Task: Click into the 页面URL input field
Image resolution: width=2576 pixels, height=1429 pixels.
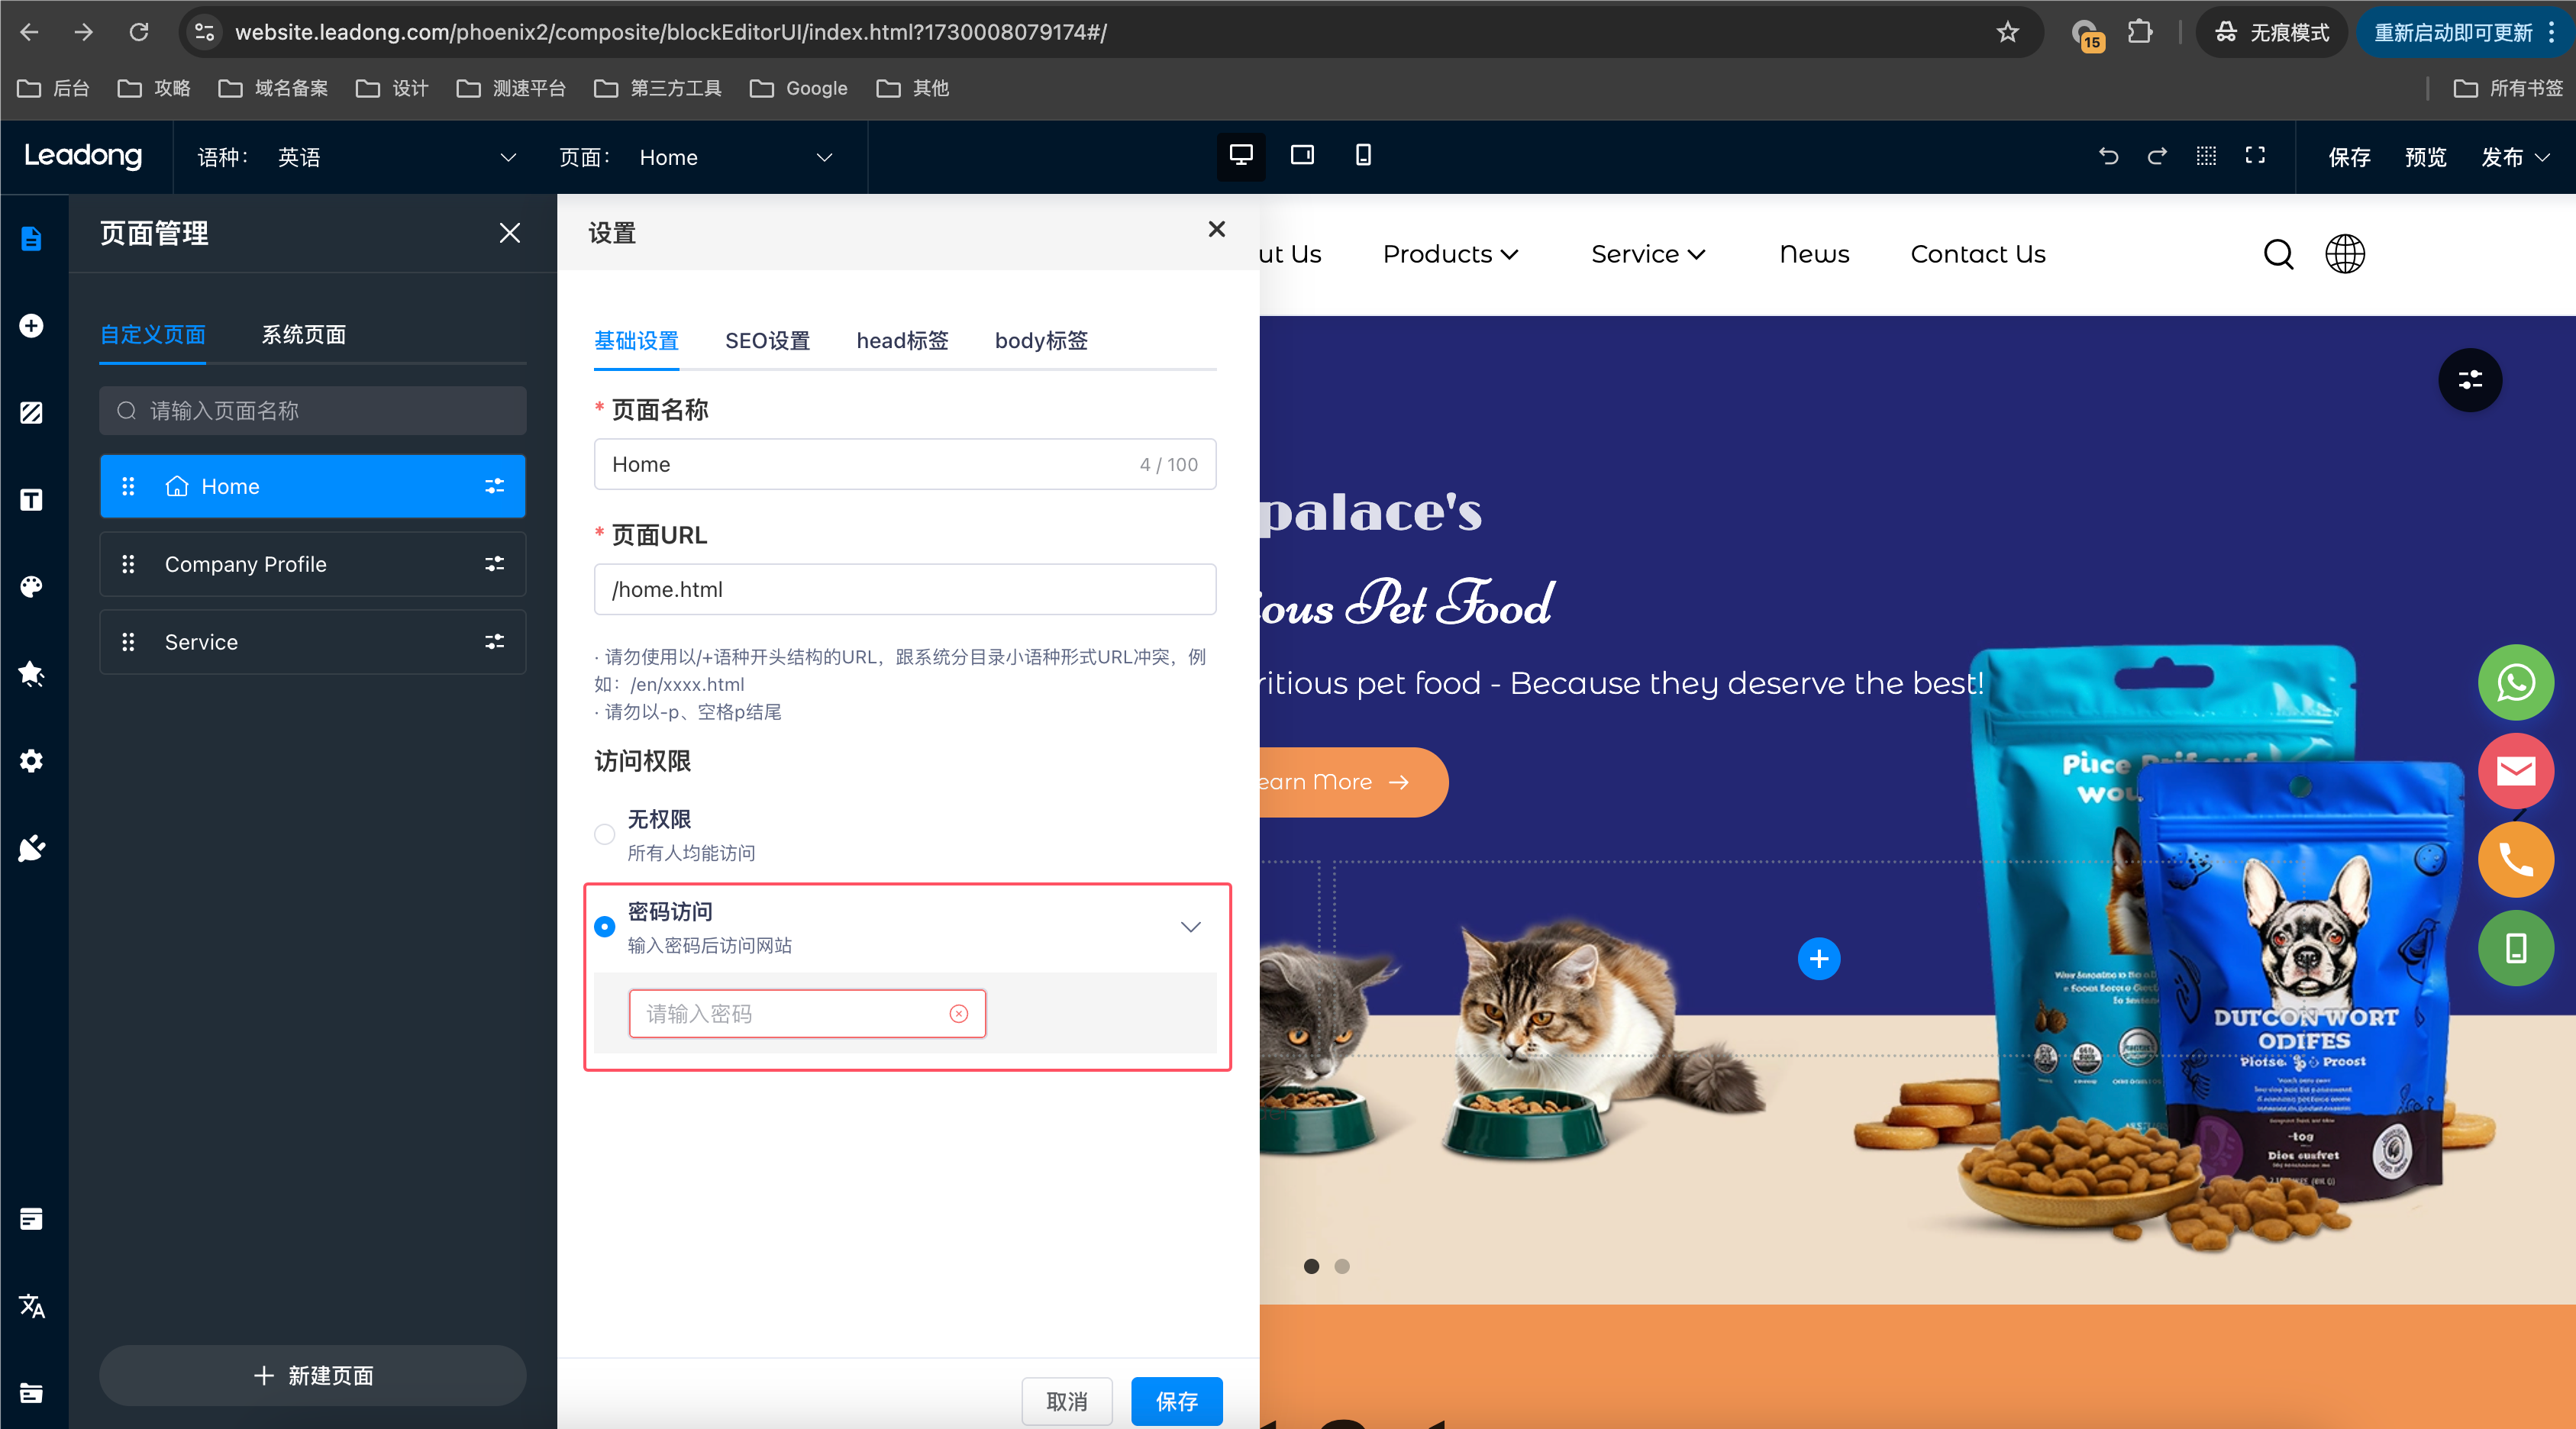Action: (904, 590)
